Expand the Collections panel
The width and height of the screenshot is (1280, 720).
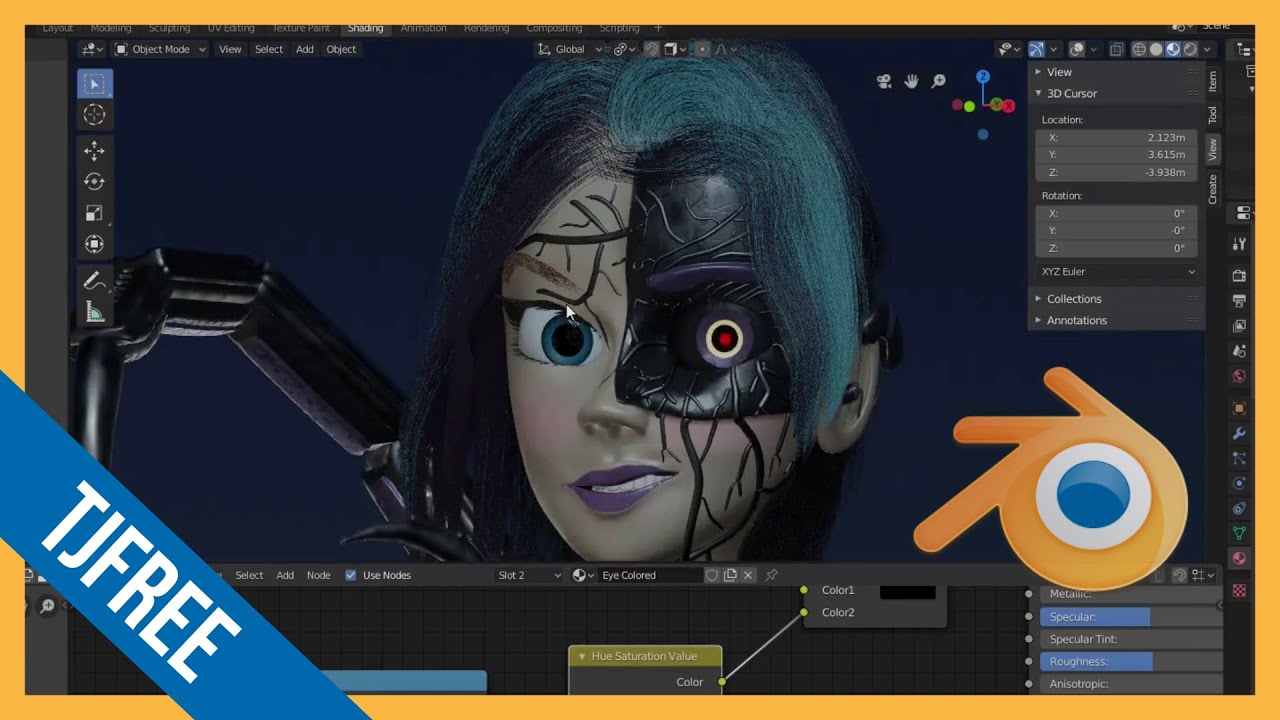click(1073, 298)
